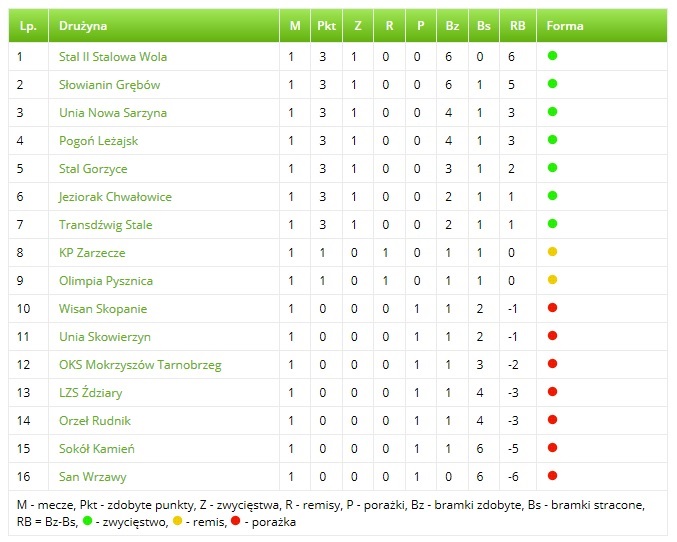Click red form dot for LZS Ździary
Viewport: 677px width, 542px height.
pos(552,392)
